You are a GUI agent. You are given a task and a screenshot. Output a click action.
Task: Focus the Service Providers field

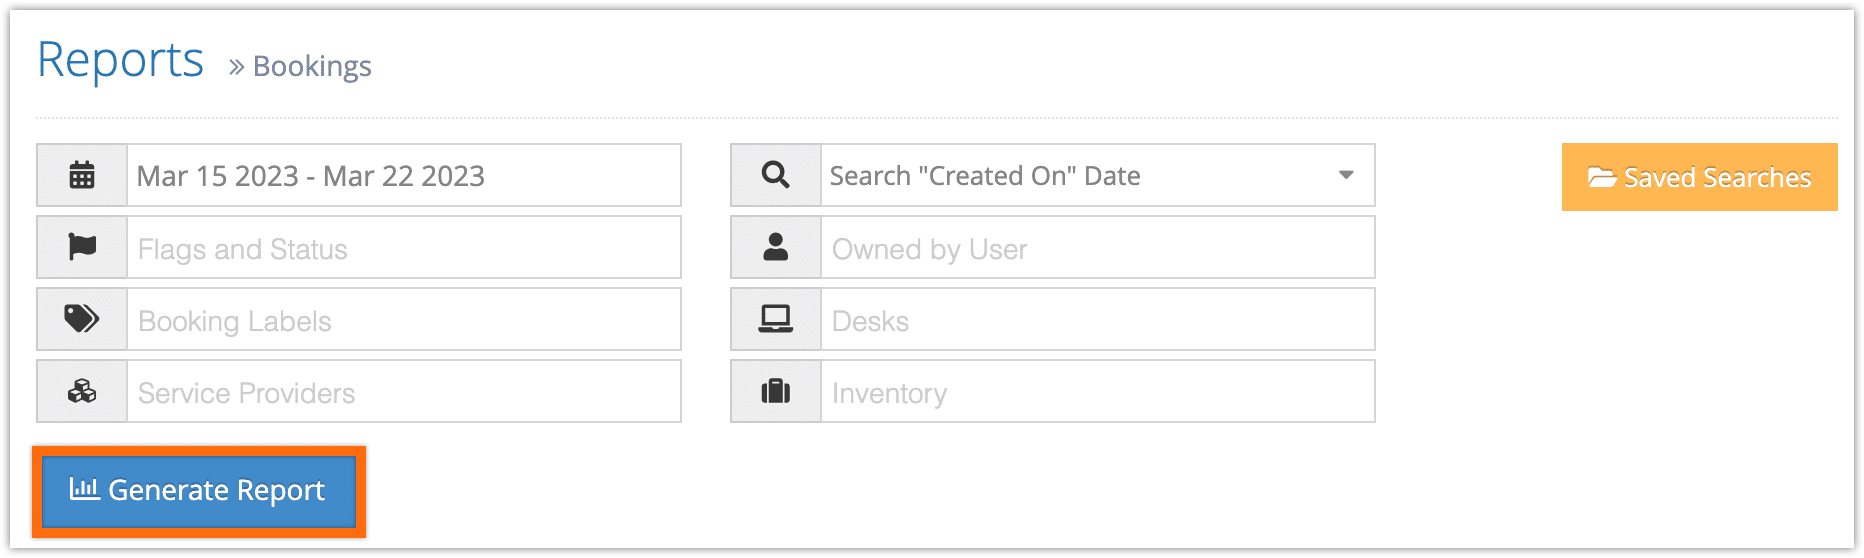[404, 391]
